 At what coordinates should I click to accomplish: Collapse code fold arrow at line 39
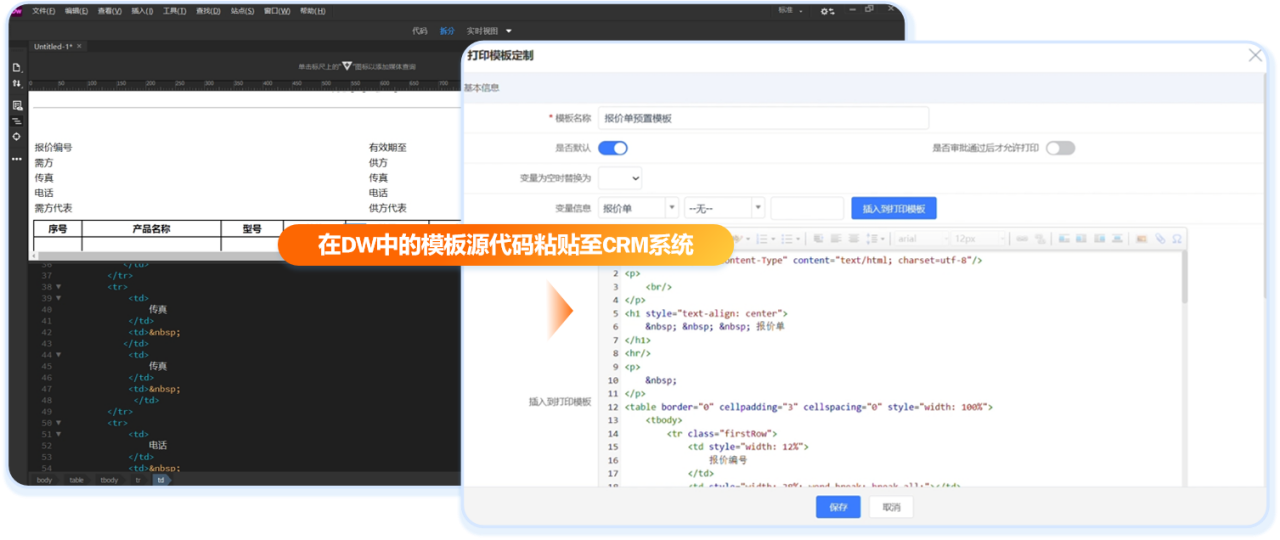coord(58,298)
